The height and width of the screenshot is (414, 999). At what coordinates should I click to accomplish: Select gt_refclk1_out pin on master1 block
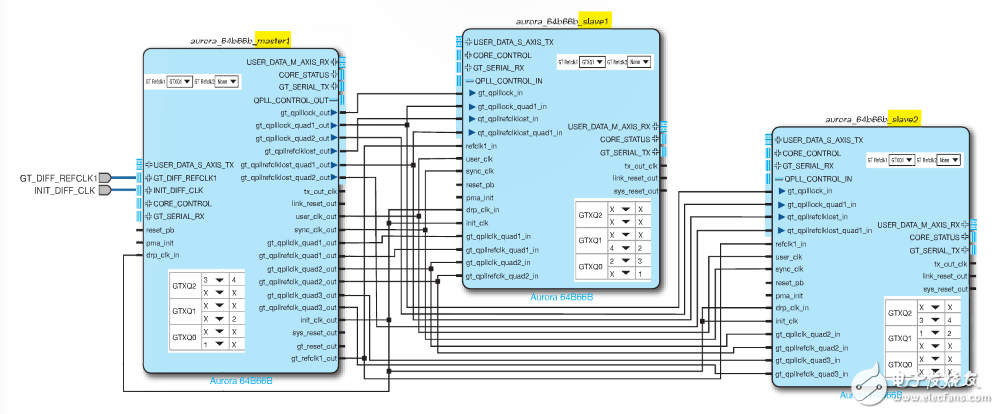(314, 358)
